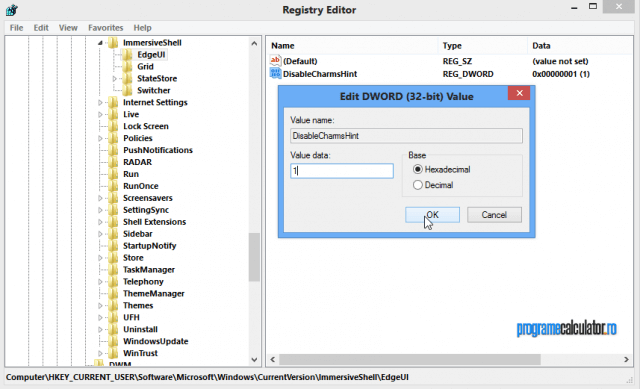
Task: Expand the Internet Settings key
Action: pos(100,102)
